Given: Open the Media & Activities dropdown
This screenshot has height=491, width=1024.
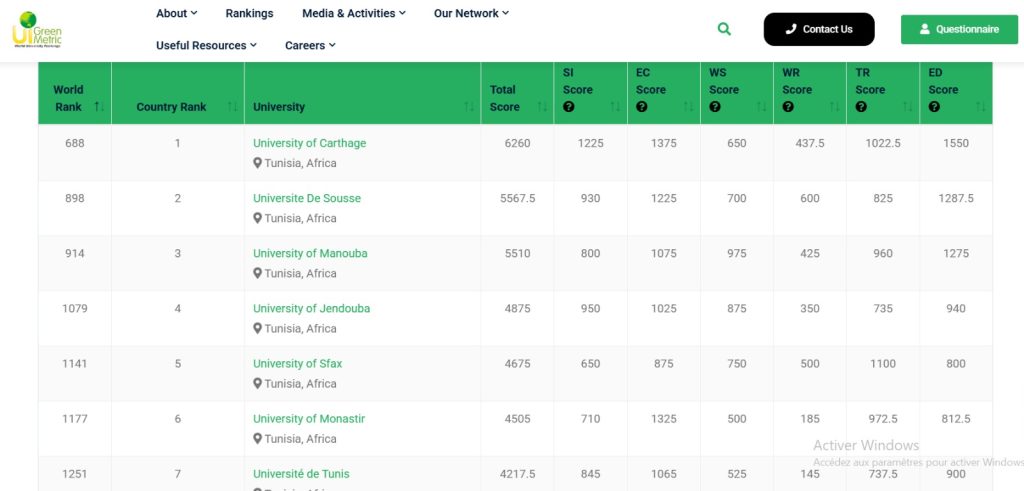Looking at the screenshot, I should [x=354, y=13].
